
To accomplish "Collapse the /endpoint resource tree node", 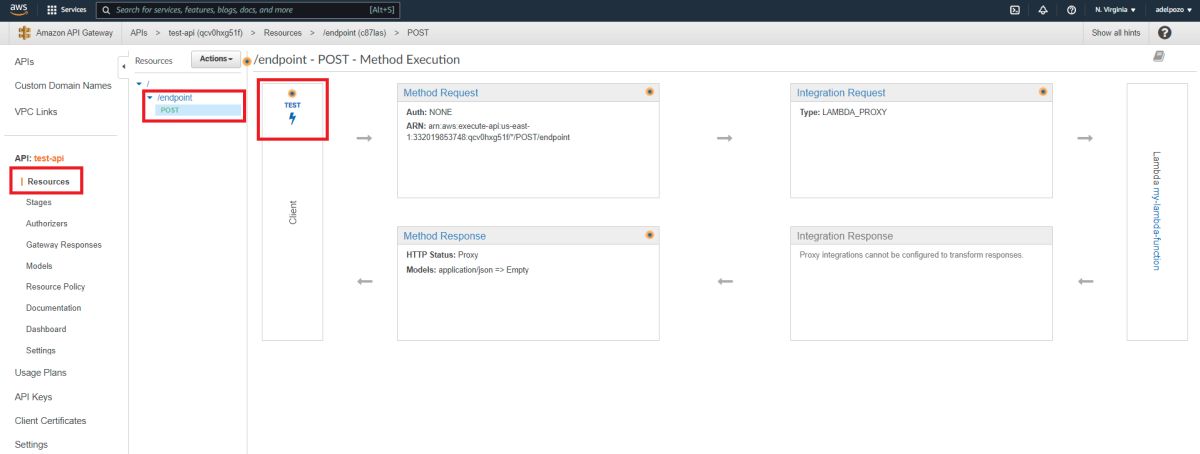I will [x=150, y=97].
